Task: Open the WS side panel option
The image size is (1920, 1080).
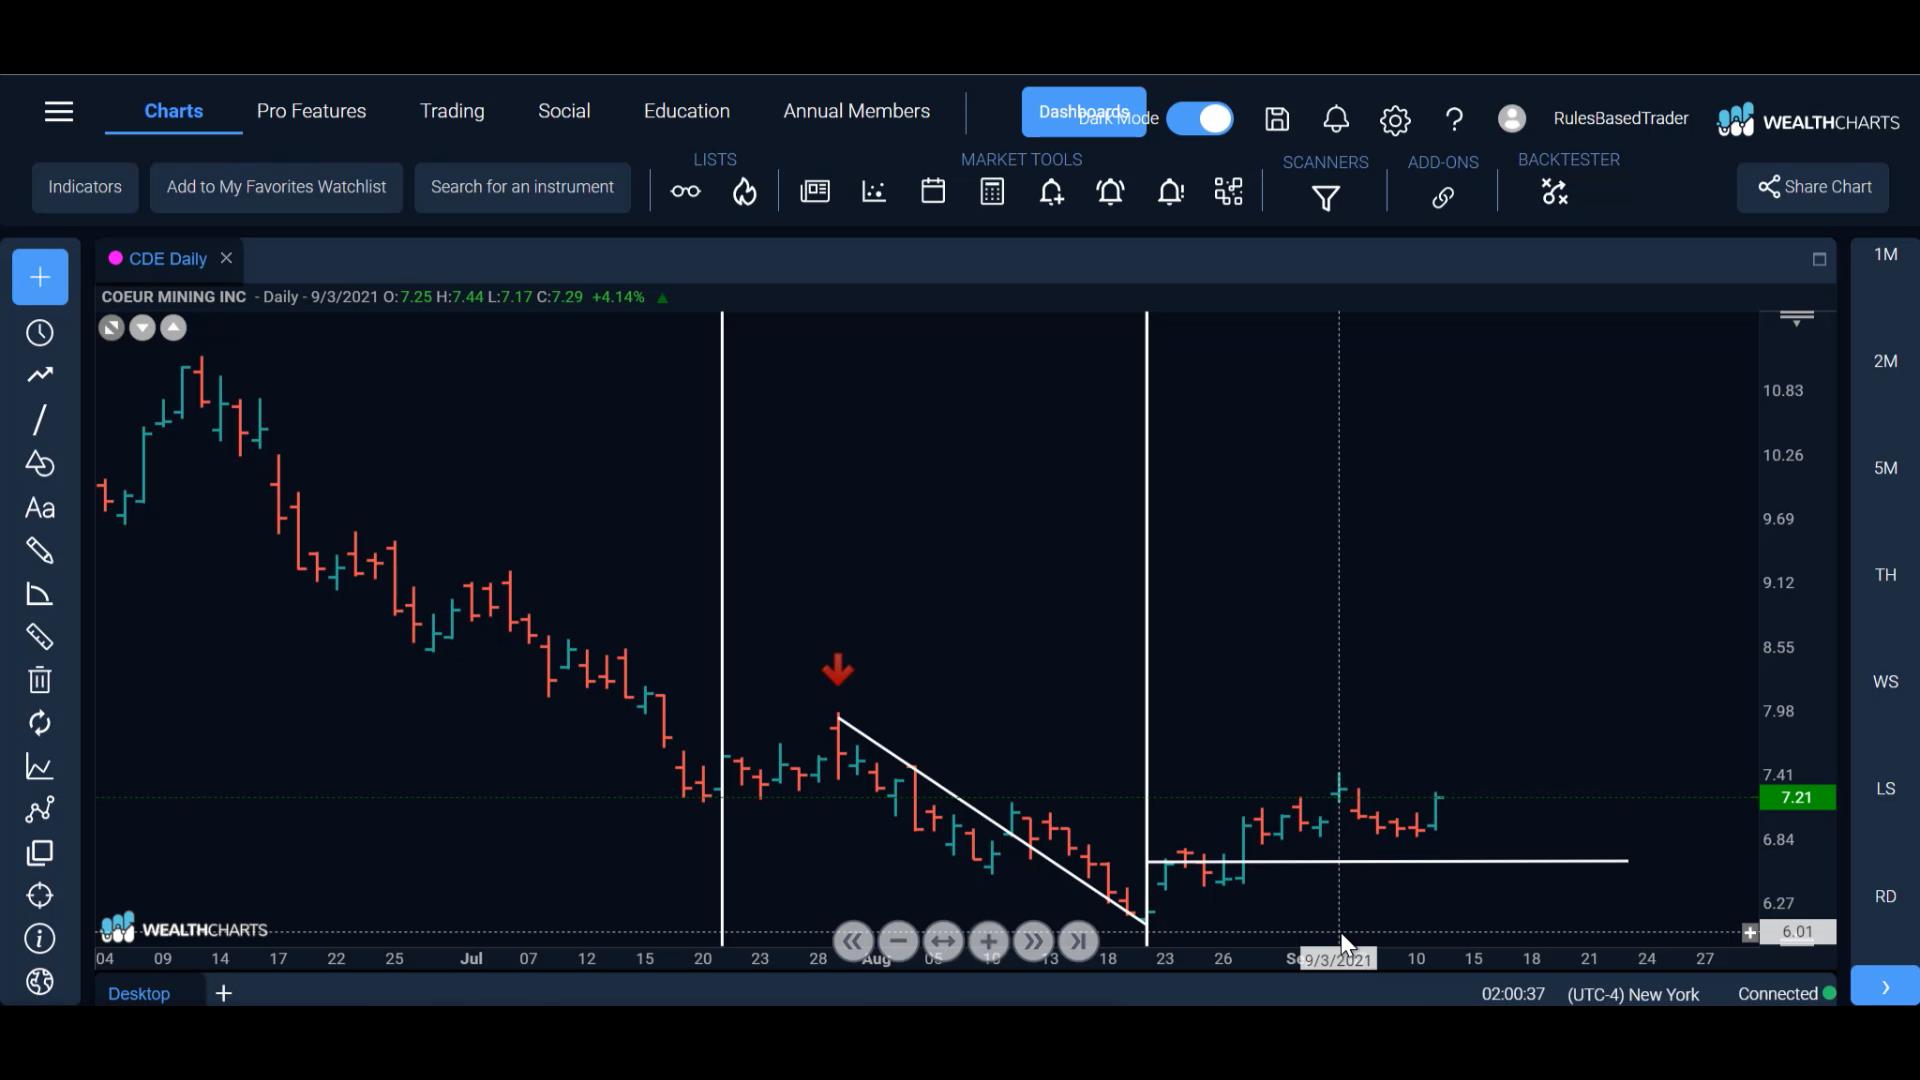Action: coord(1886,682)
